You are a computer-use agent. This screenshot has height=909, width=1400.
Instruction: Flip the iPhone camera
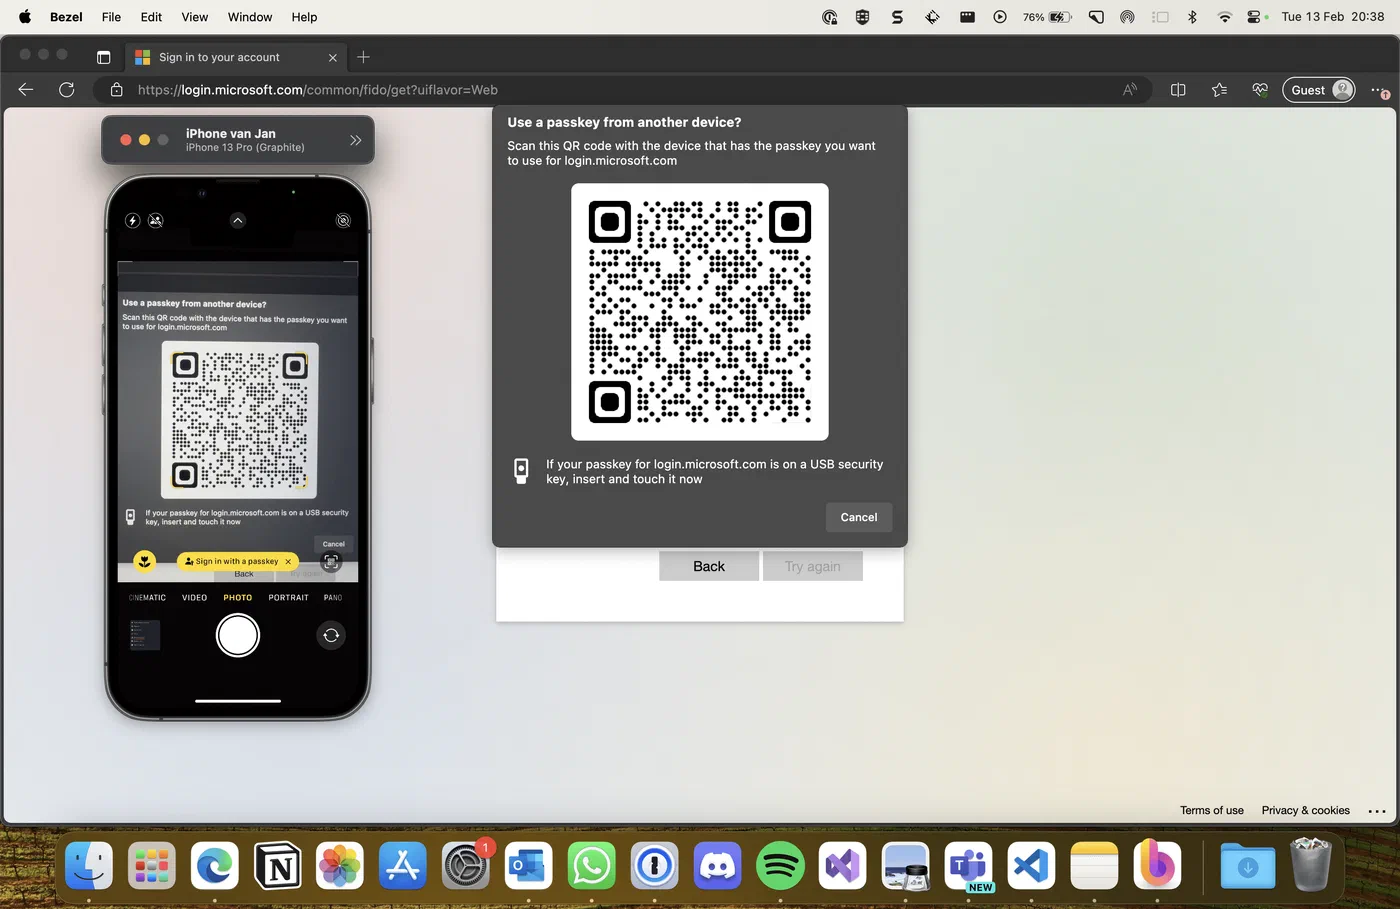(x=331, y=635)
